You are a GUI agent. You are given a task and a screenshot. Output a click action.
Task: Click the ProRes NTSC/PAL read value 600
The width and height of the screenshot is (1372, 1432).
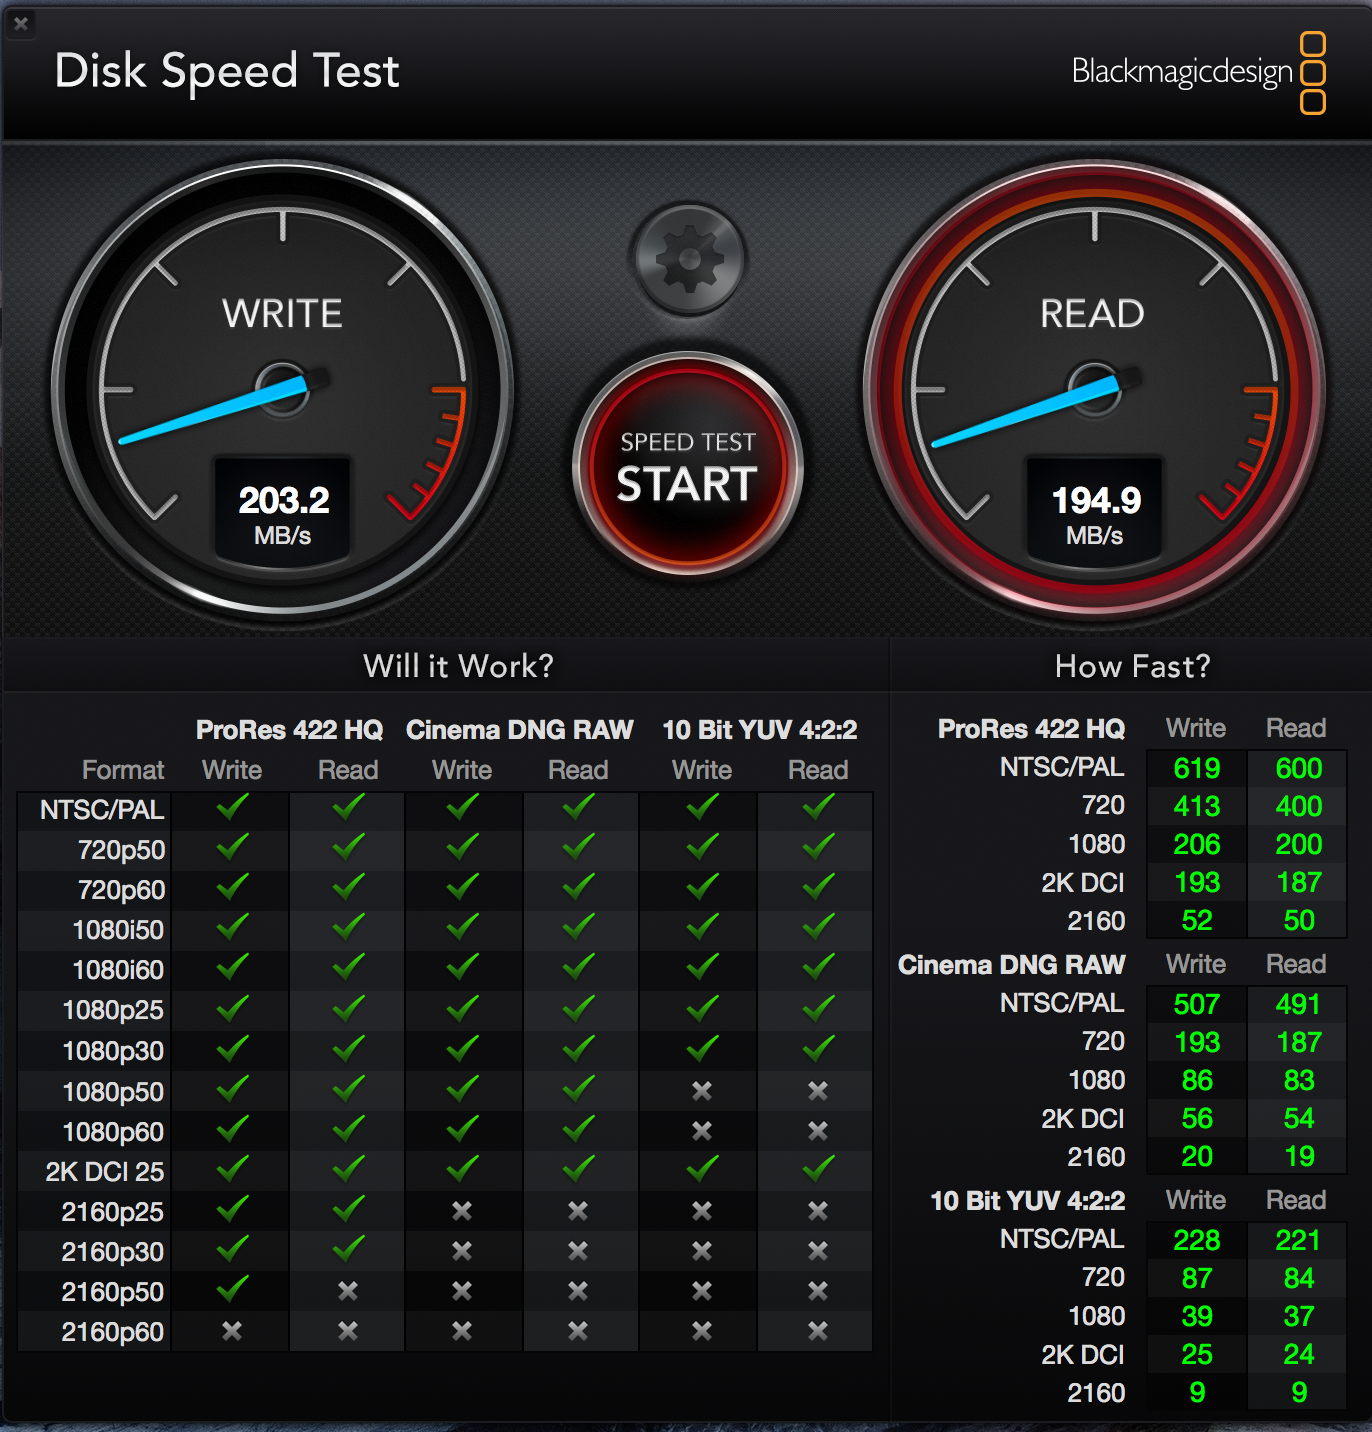pyautogui.click(x=1298, y=768)
